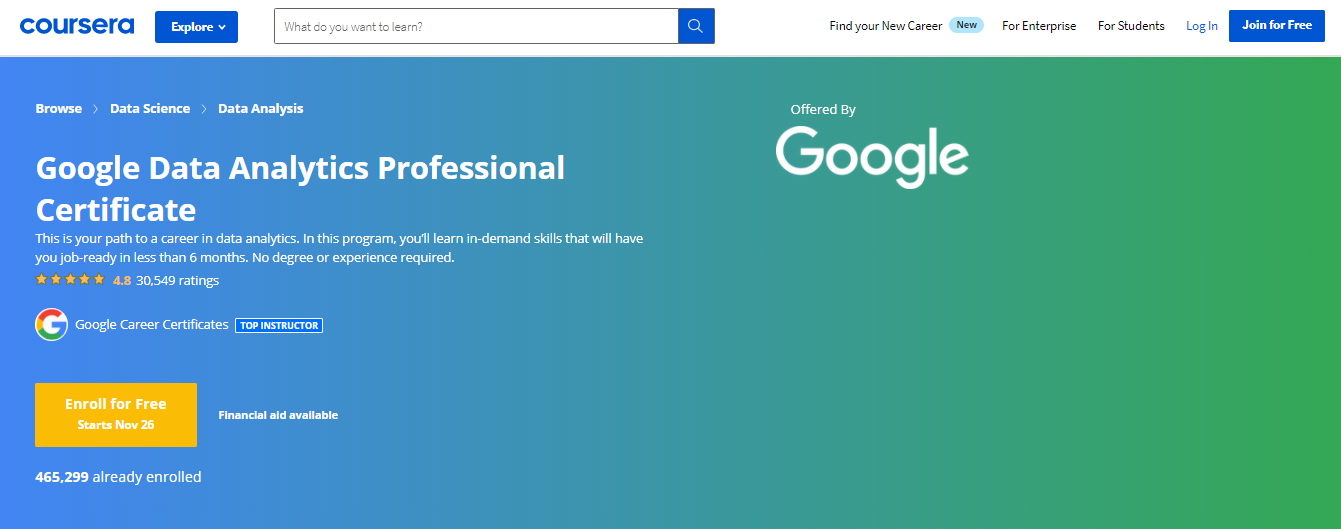The width and height of the screenshot is (1341, 529).
Task: Click the TOP INSTRUCTOR badge
Action: point(279,325)
